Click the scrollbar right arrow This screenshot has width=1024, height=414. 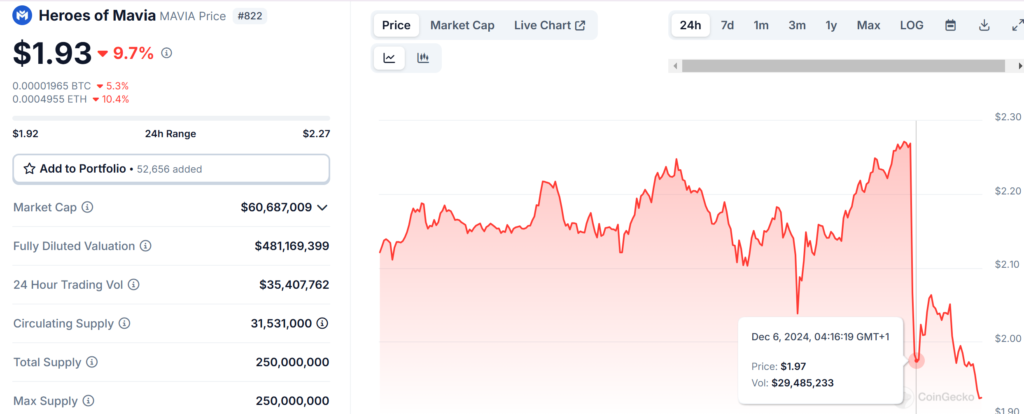[1018, 66]
